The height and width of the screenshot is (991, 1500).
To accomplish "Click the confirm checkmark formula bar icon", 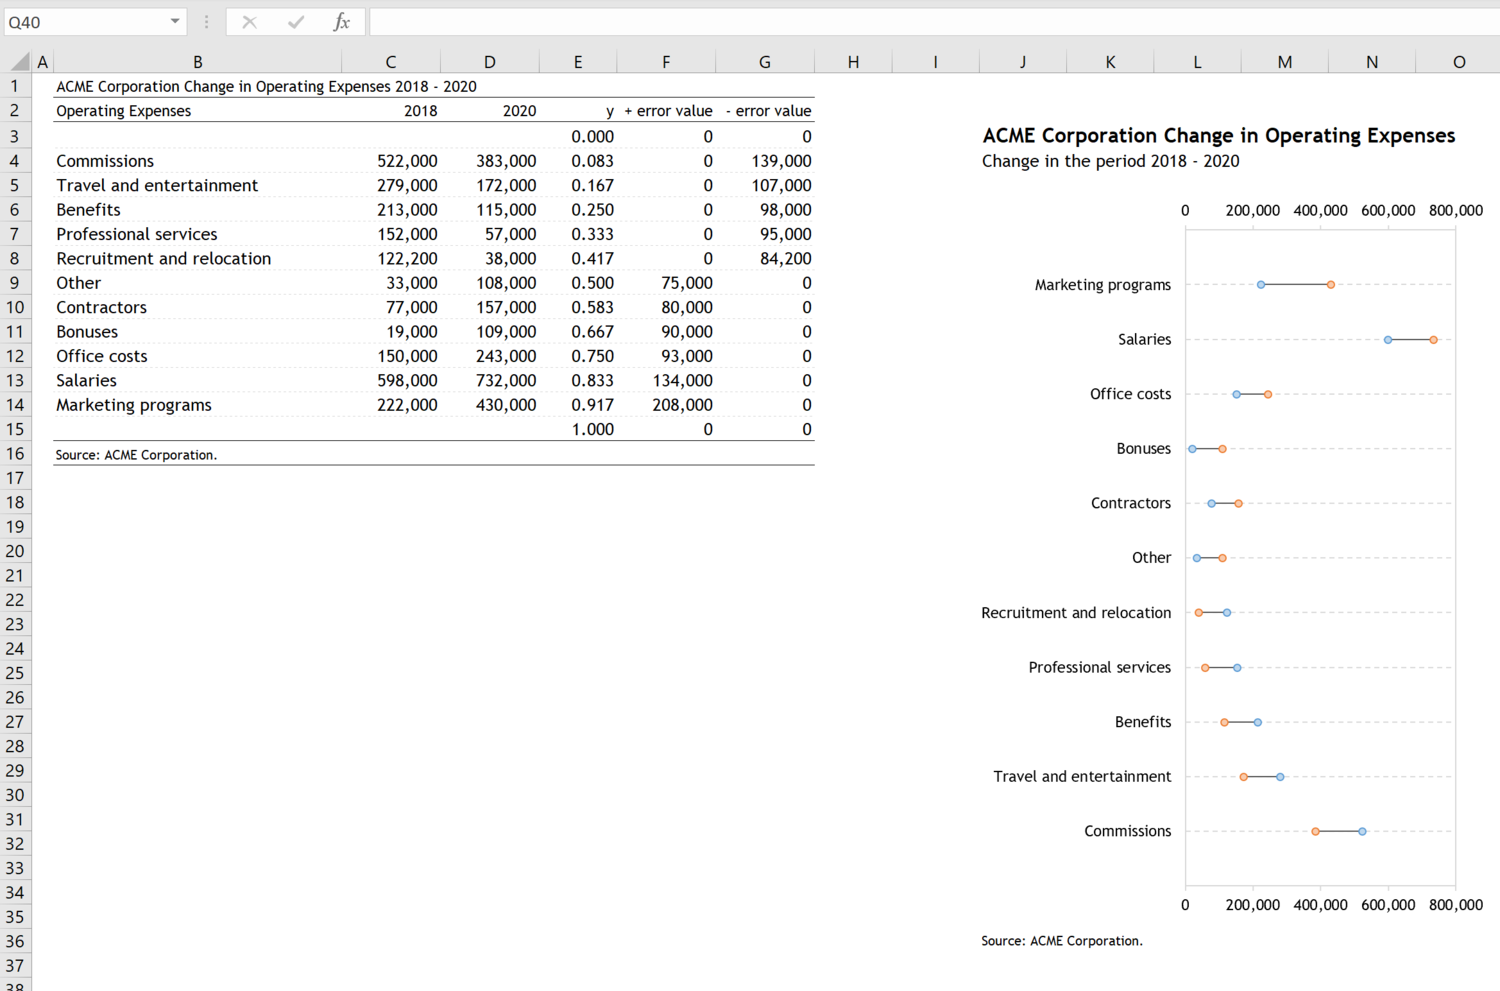I will [295, 22].
